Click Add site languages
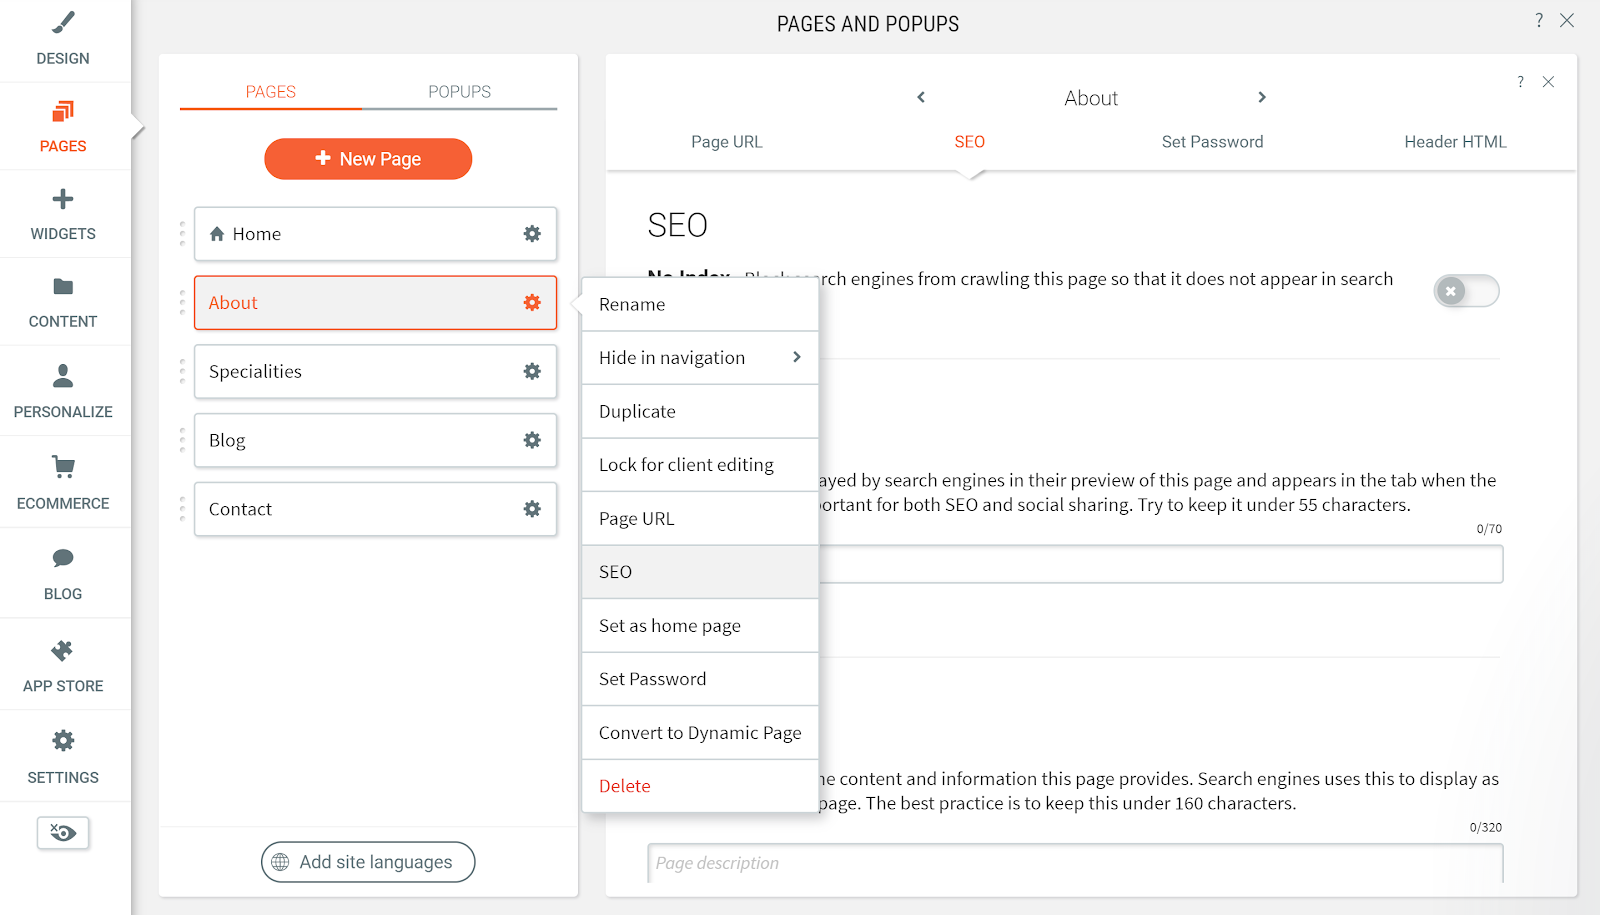 [x=368, y=861]
